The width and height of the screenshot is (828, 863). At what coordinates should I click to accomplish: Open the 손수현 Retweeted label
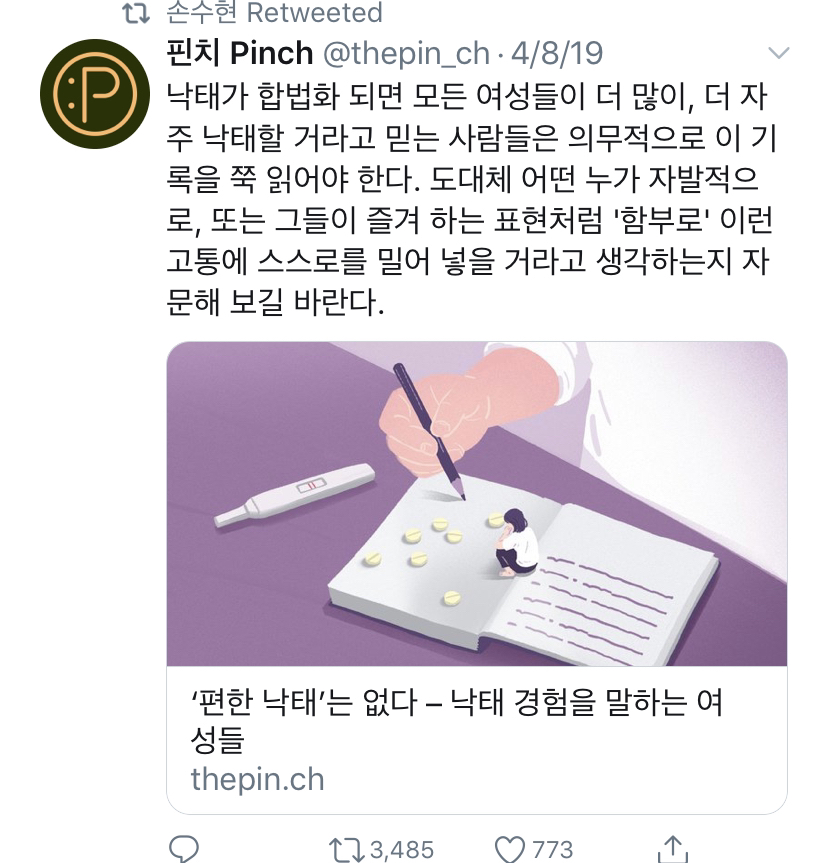pyautogui.click(x=274, y=13)
